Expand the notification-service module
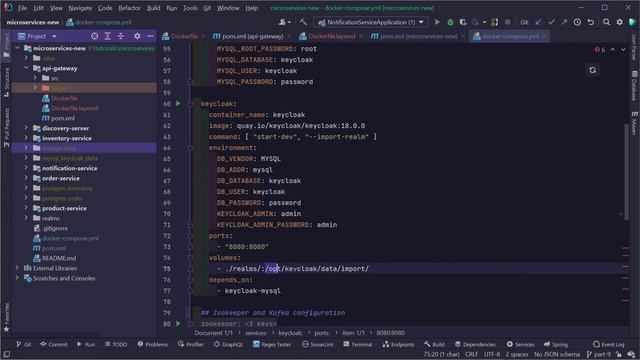The image size is (640, 360). tap(27, 168)
